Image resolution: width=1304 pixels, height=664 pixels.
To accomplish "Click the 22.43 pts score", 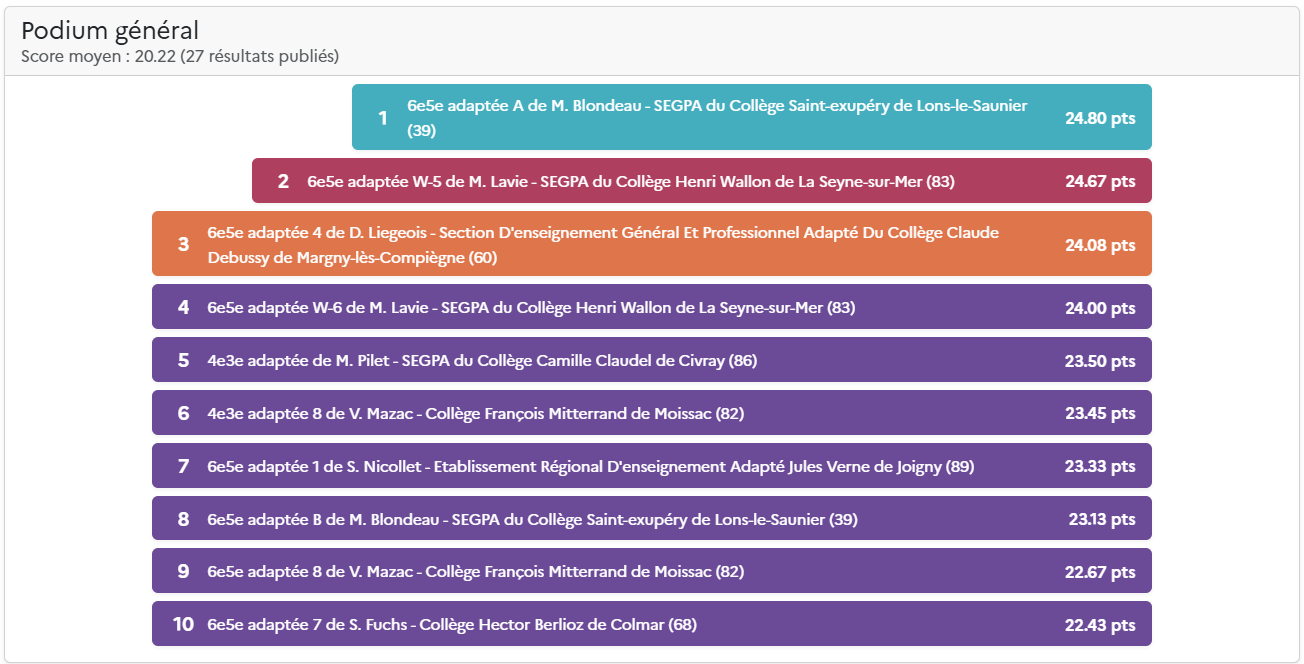I will click(x=1100, y=625).
